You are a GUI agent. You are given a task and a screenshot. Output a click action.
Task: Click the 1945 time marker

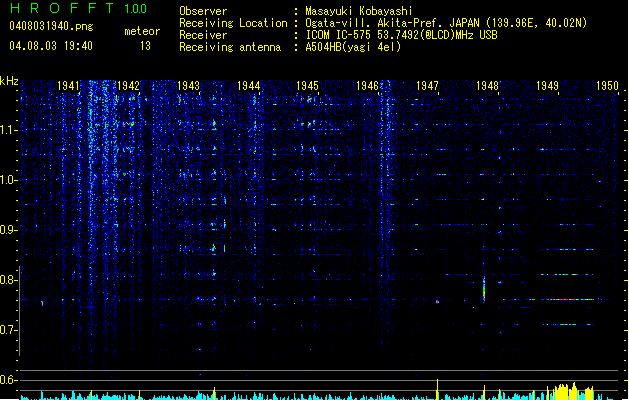(307, 85)
